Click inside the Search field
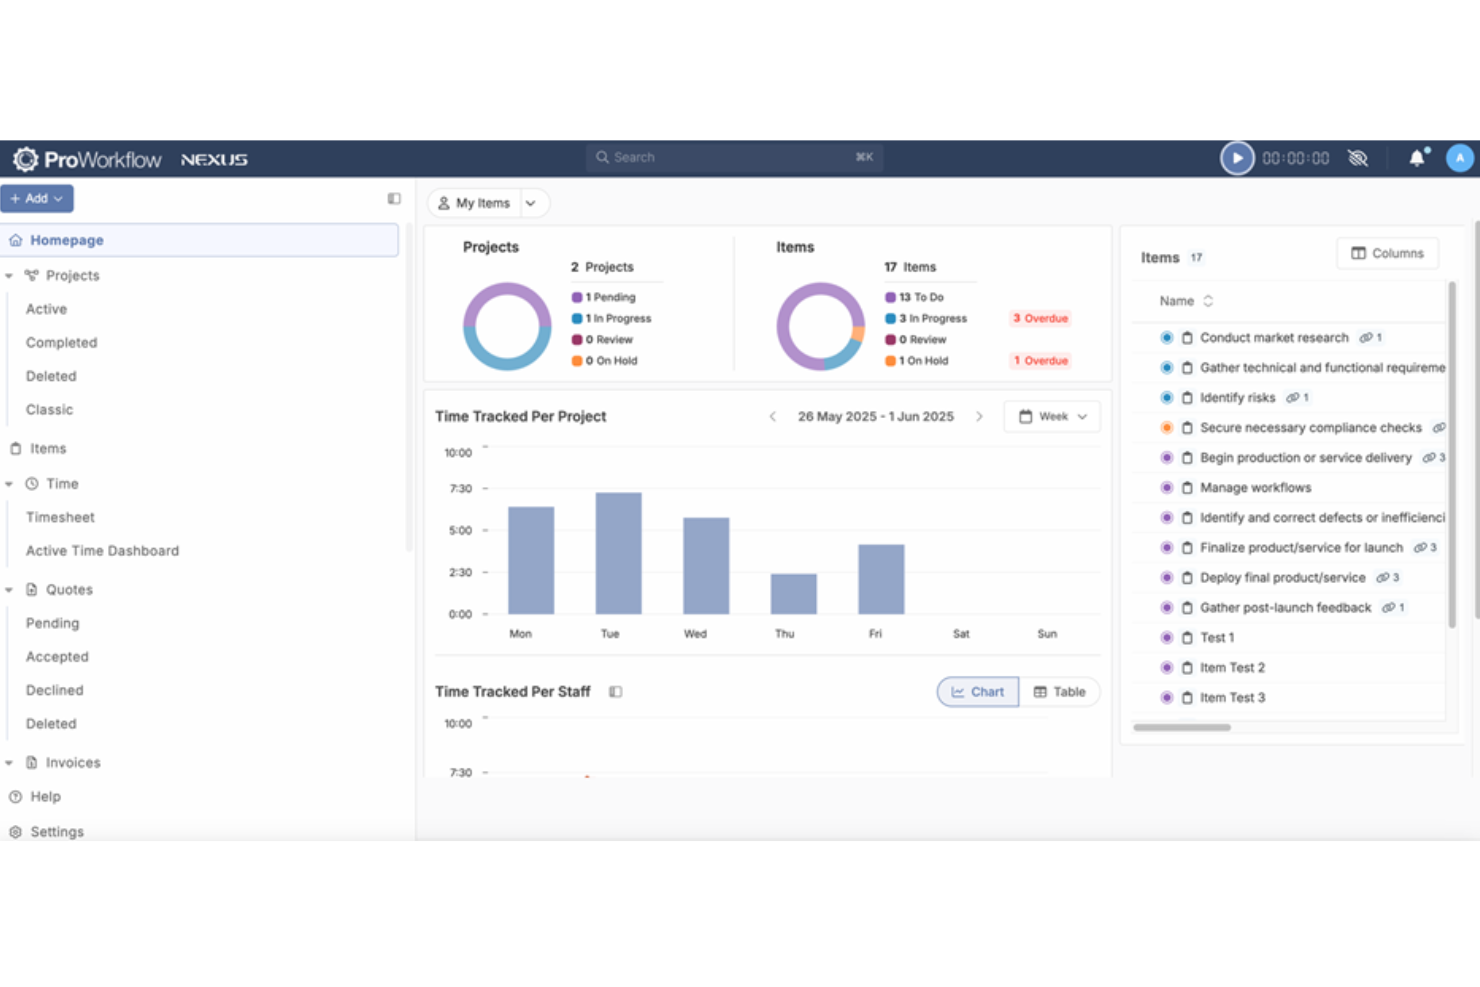The width and height of the screenshot is (1480, 987). [x=733, y=157]
